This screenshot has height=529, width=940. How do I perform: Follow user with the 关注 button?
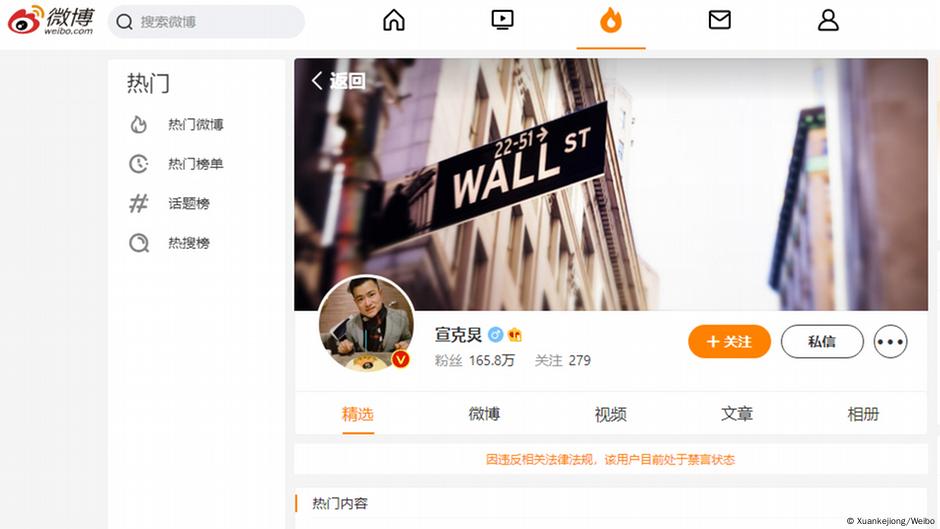click(729, 341)
